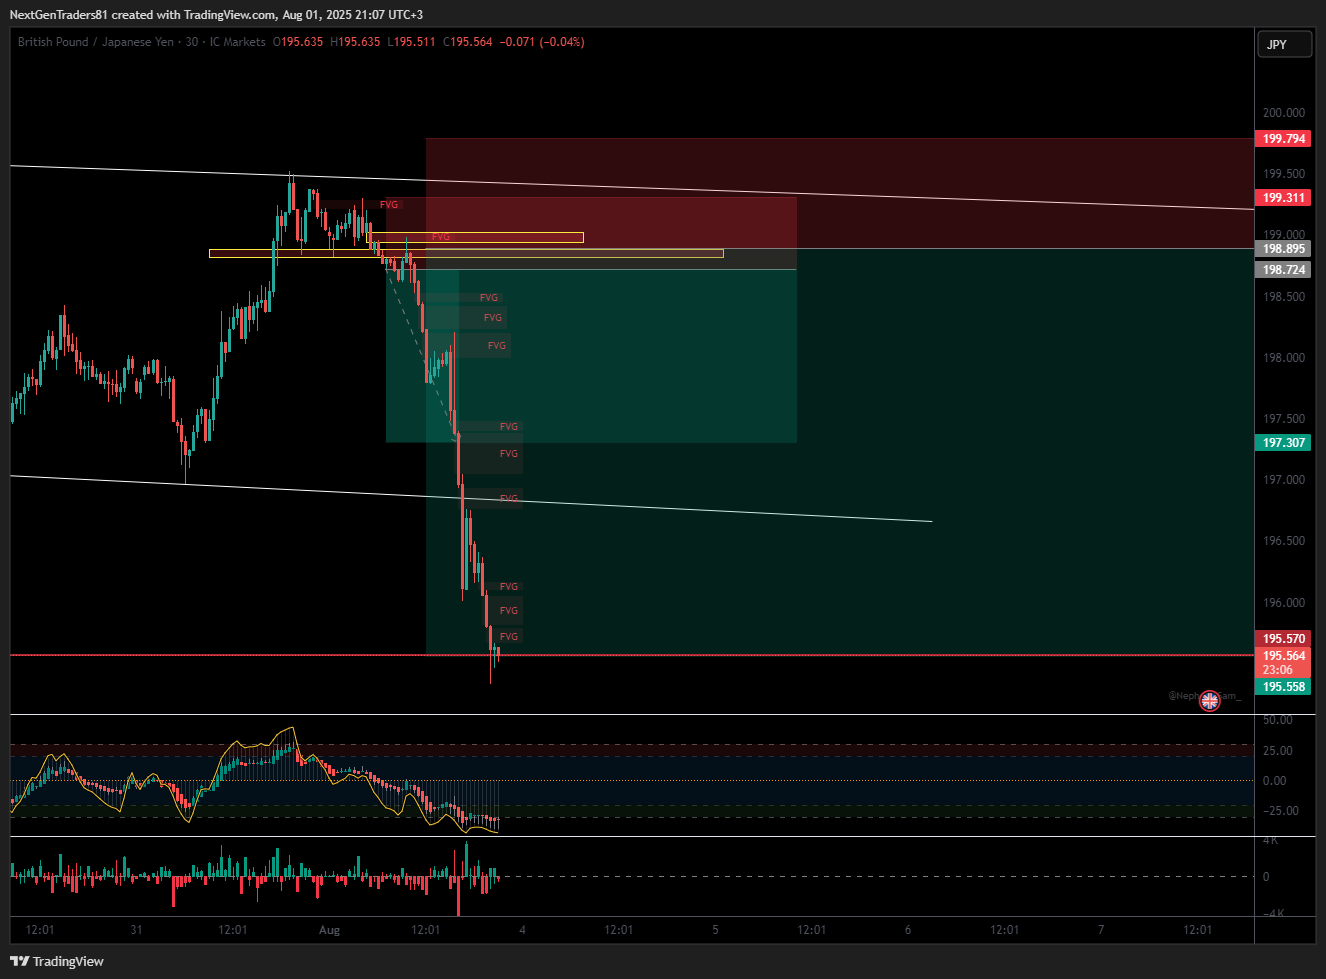1326x979 pixels.
Task: Select the 195.570 red price label
Action: point(1283,639)
